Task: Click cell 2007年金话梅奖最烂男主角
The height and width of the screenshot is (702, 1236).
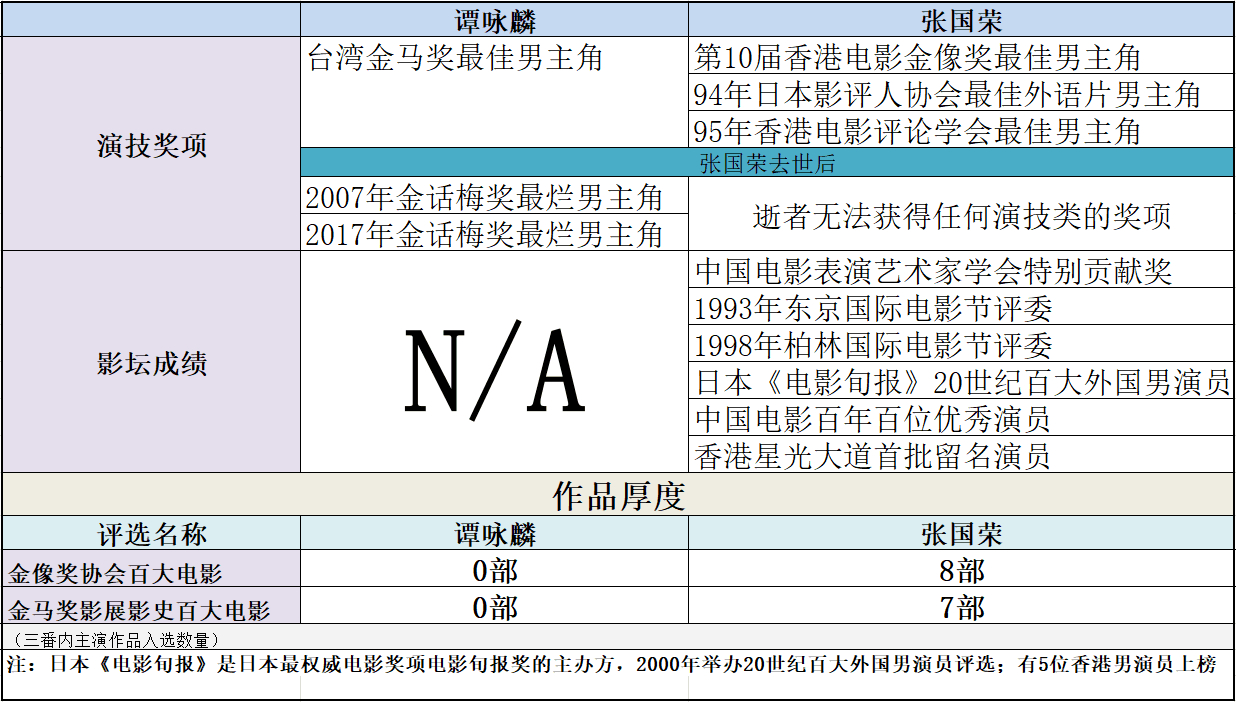Action: (x=495, y=196)
